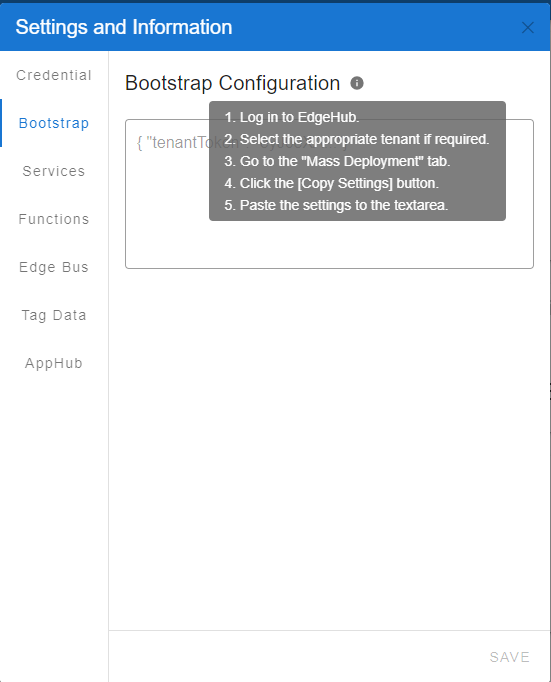Click the Bootstrap Configuration heading
Viewport: 551px width, 682px height.
(x=232, y=83)
